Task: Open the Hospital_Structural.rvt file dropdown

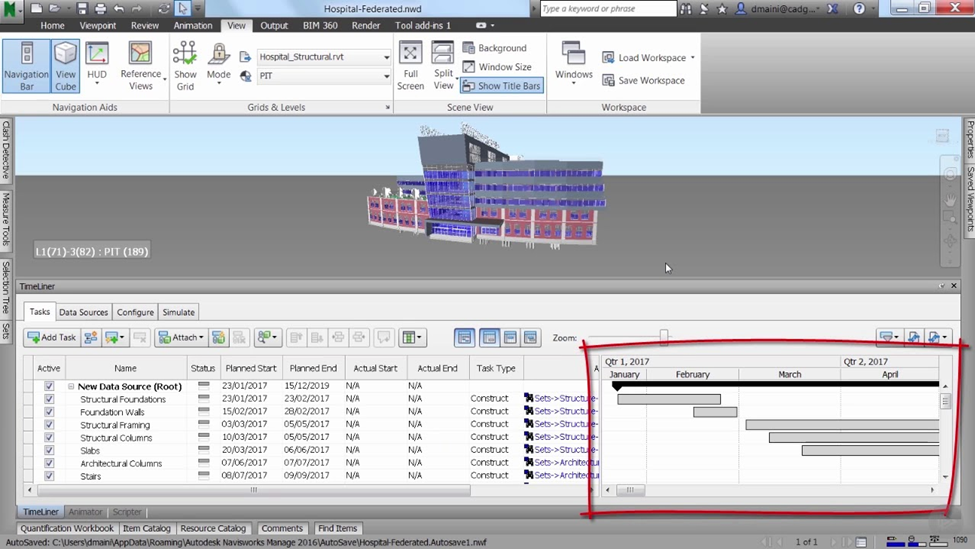Action: [x=386, y=57]
